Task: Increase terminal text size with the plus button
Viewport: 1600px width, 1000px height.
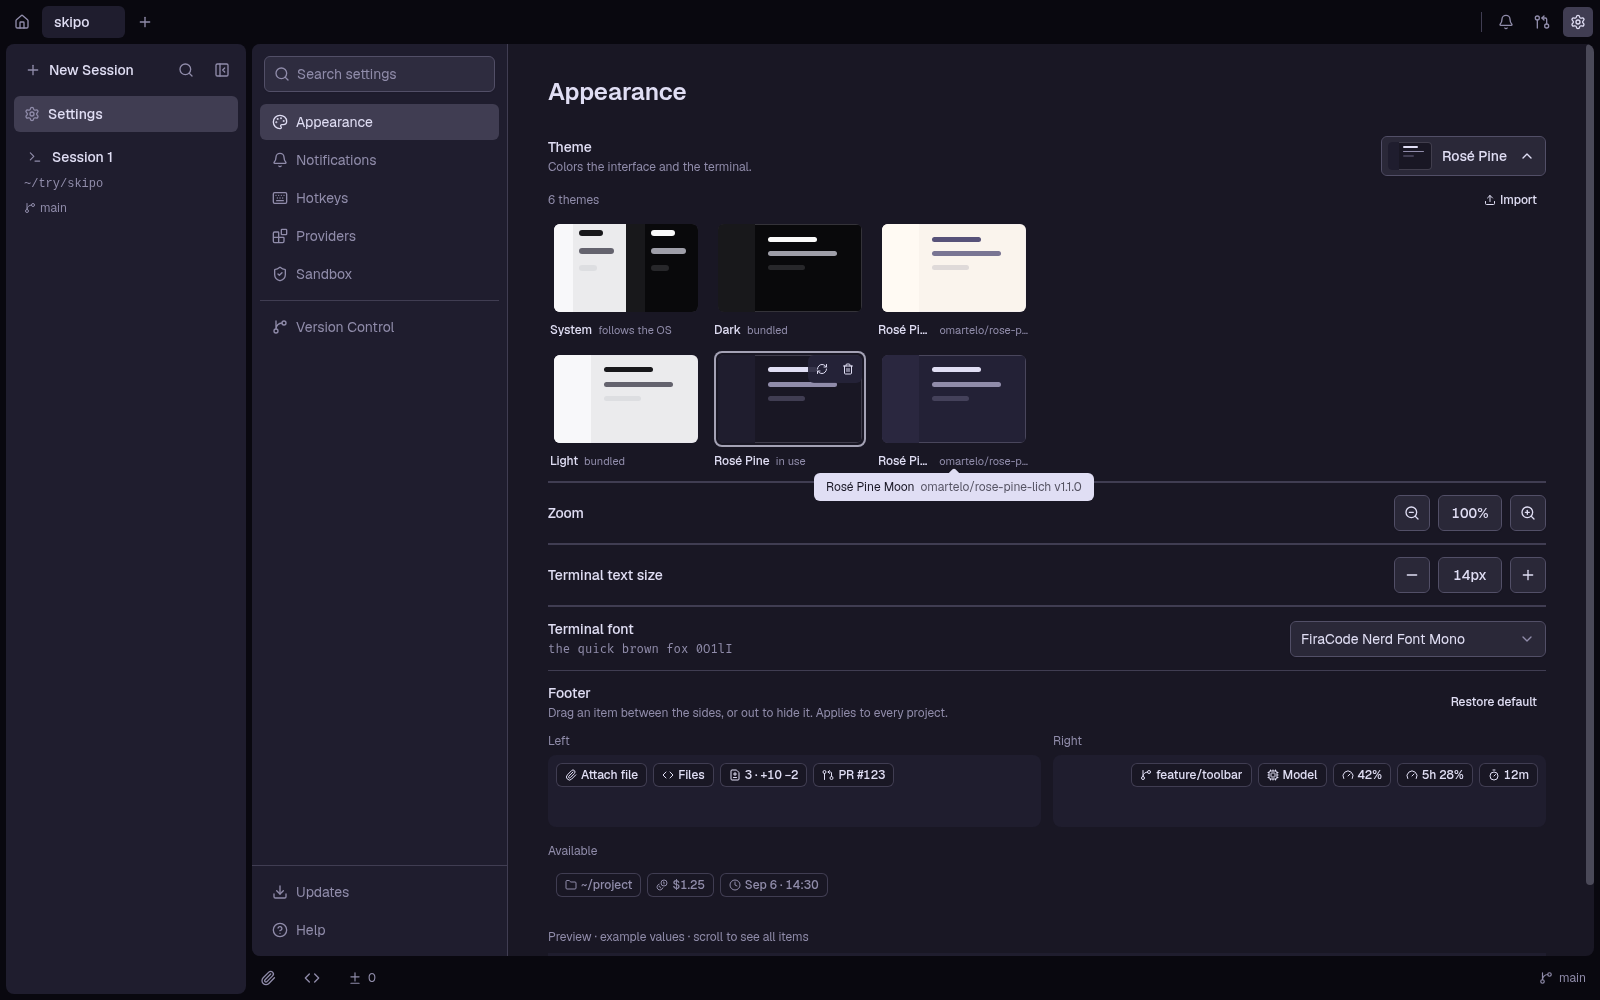Action: click(x=1528, y=575)
